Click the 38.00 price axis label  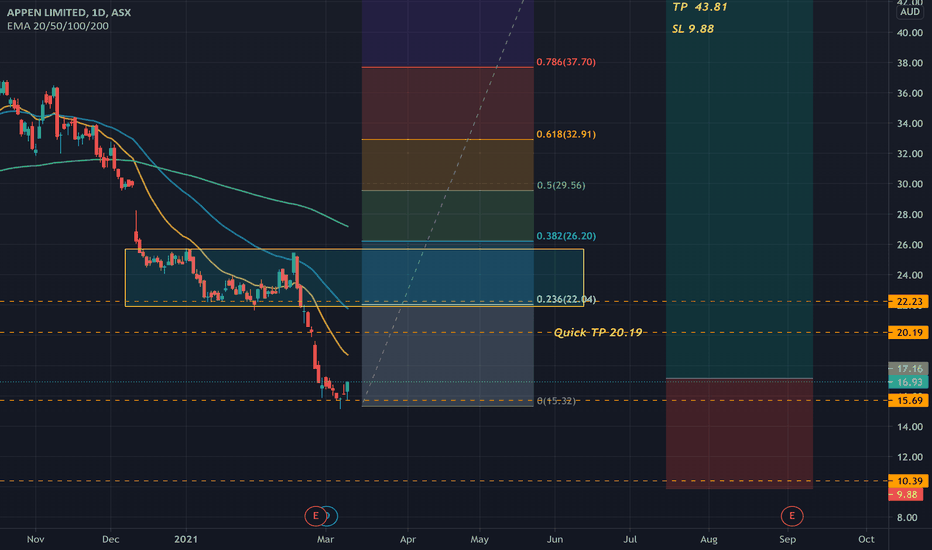(x=909, y=63)
